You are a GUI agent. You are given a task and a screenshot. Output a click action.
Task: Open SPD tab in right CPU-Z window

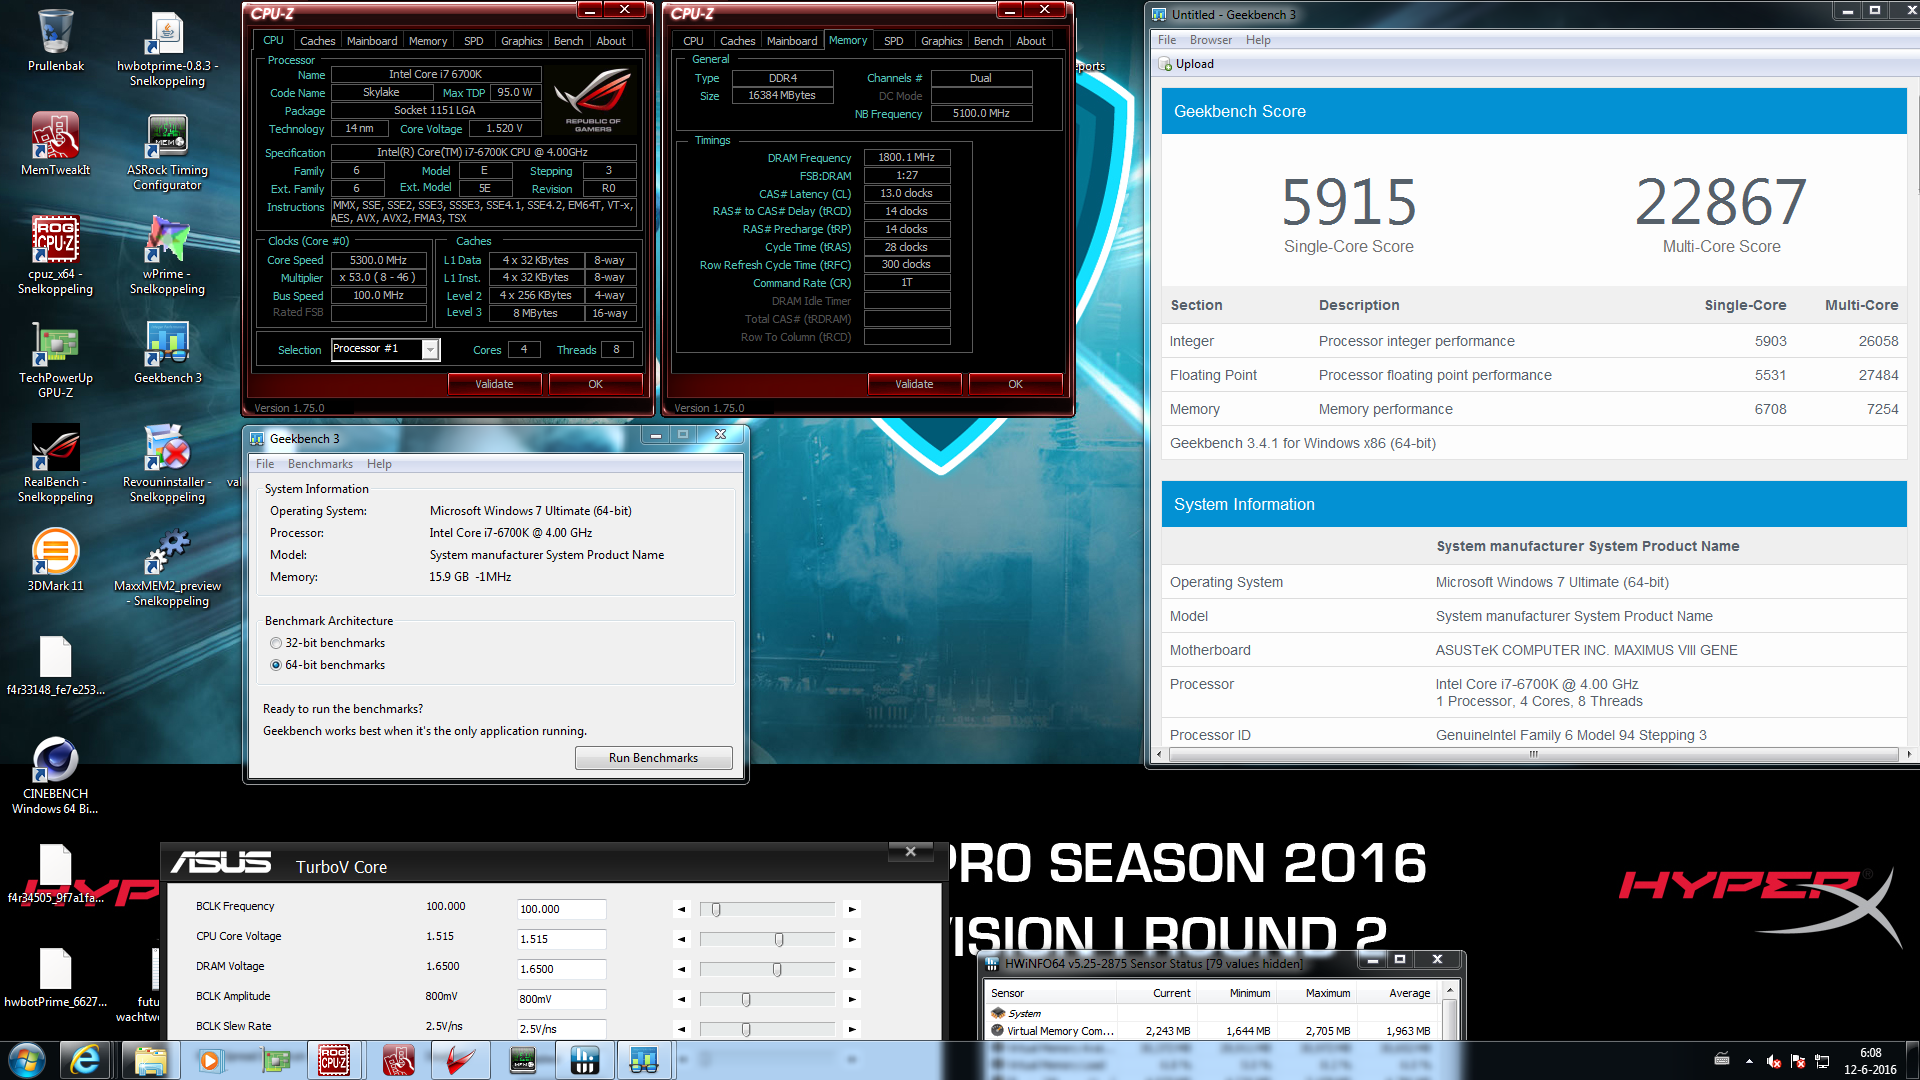894,41
